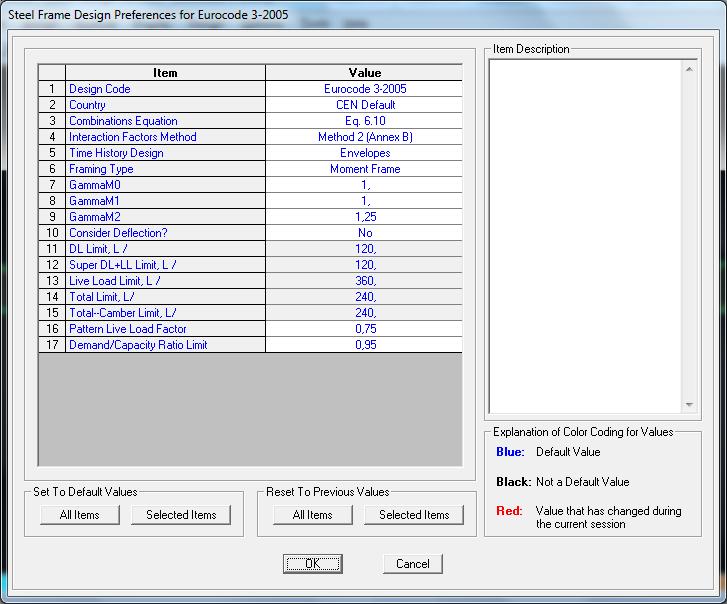Screen dimensions: 727x604
Task: Edit the Eurocode 3-2005 value cell
Action: click(364, 89)
